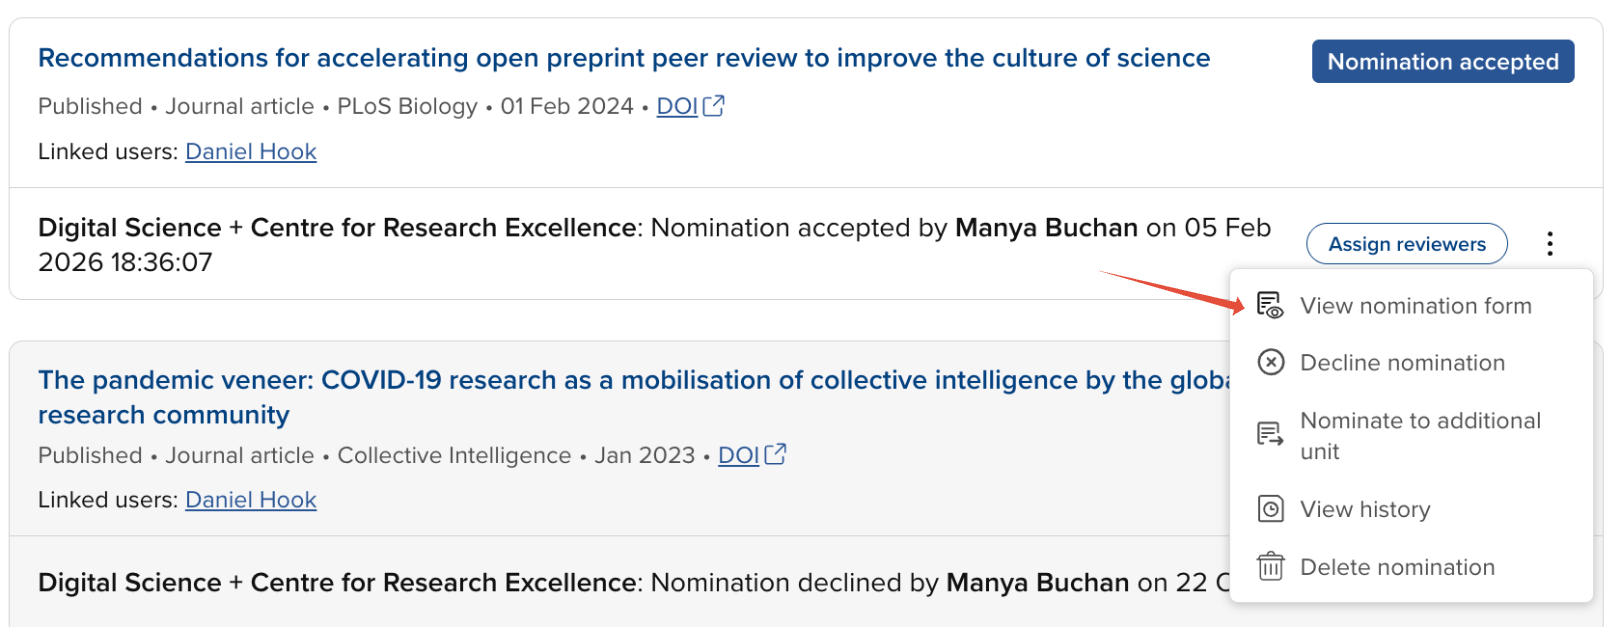Click the Nominate to additional unit icon
This screenshot has width=1621, height=627.
1270,435
